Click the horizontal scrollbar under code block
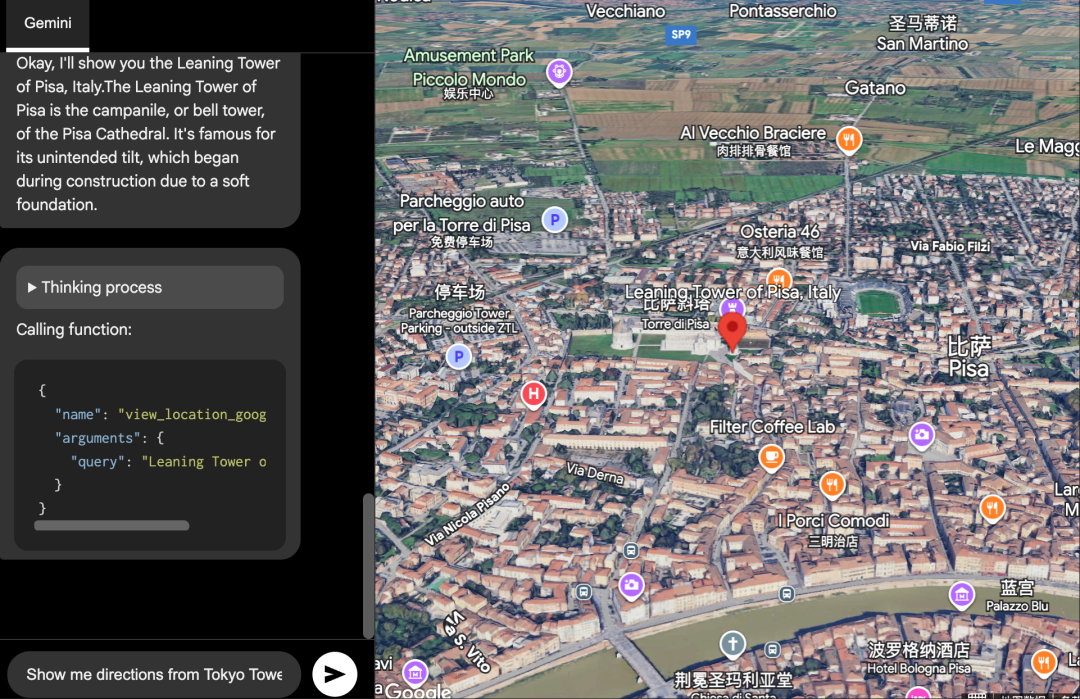This screenshot has height=699, width=1080. (111, 525)
